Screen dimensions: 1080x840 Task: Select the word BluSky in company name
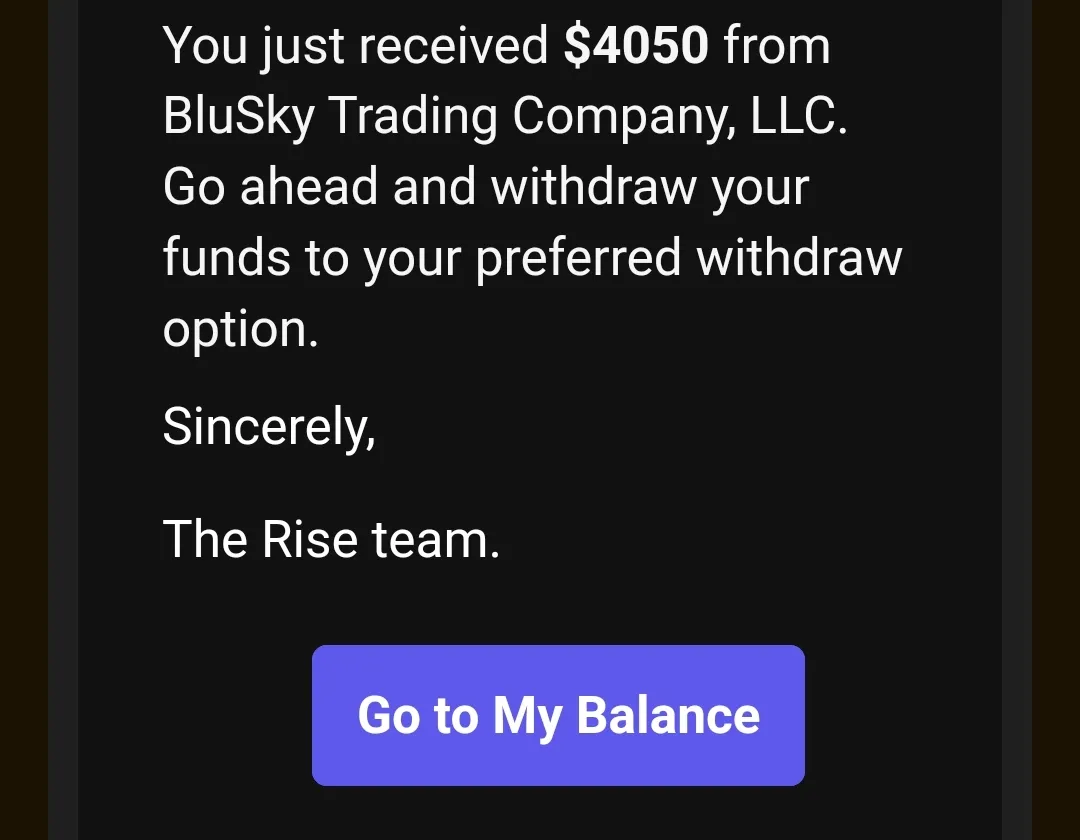[x=238, y=116]
